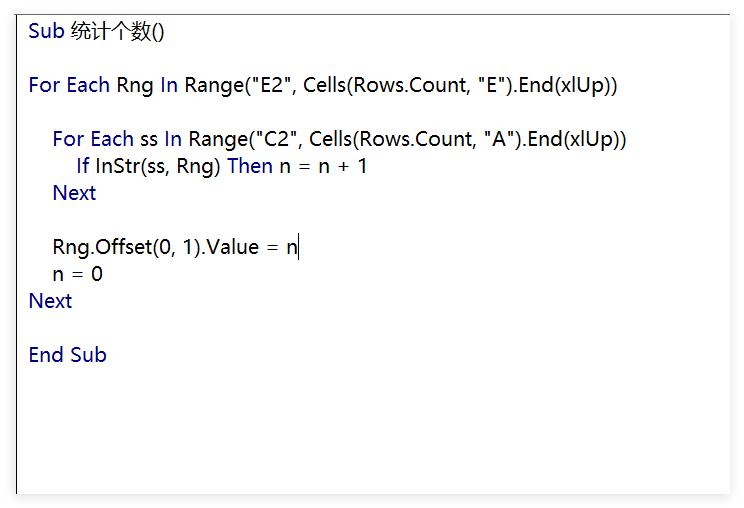Click InStr(ss, Rng) function call

(x=158, y=166)
